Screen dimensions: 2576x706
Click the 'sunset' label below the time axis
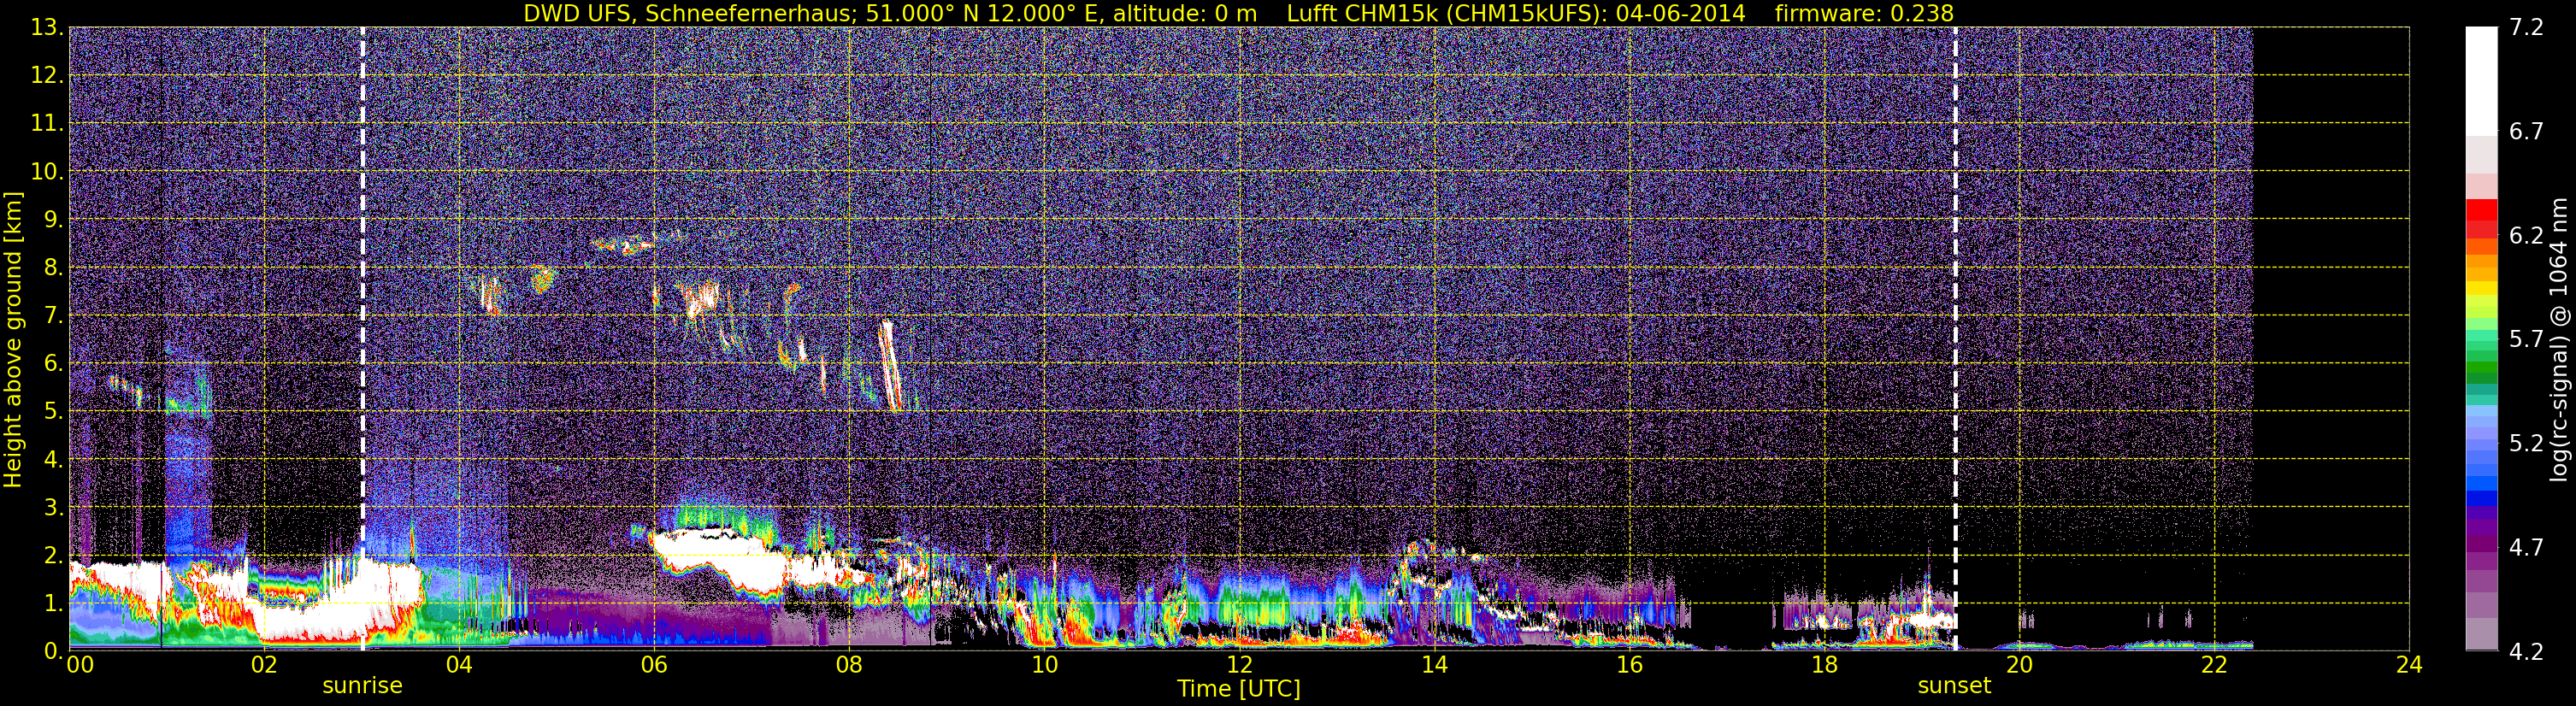[x=1954, y=685]
